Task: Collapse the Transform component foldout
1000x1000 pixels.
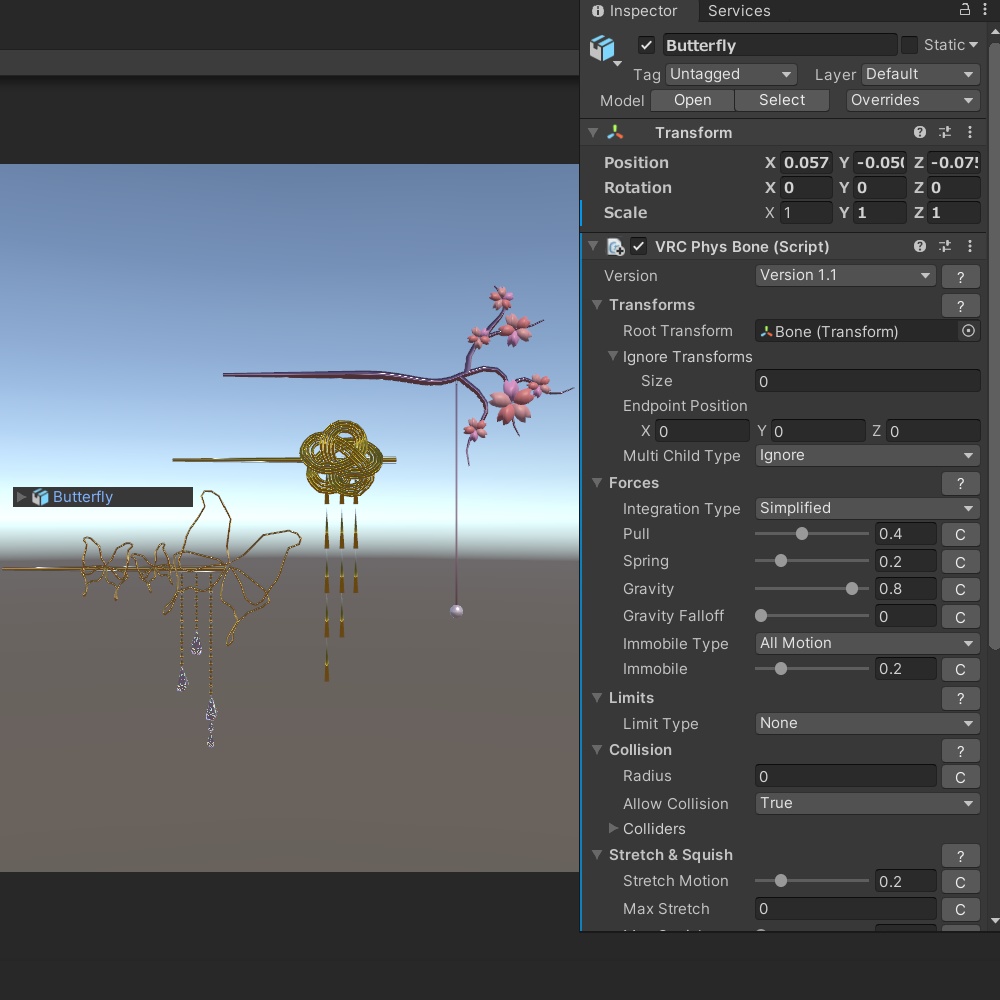Action: (x=593, y=133)
